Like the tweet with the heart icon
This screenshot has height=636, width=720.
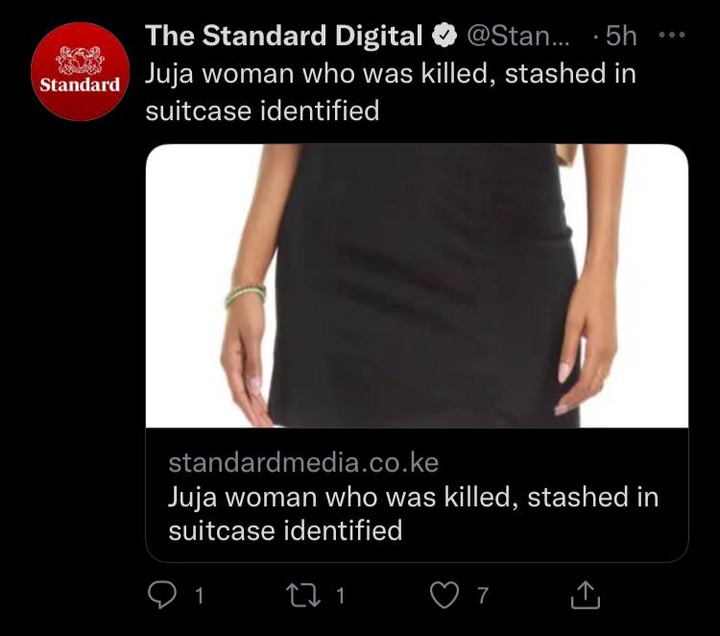444,595
